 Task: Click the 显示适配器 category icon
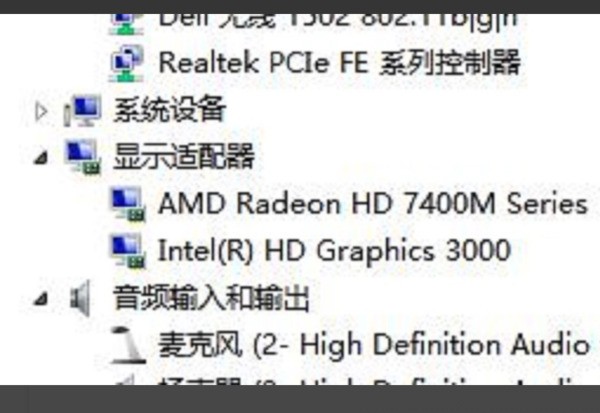click(83, 157)
